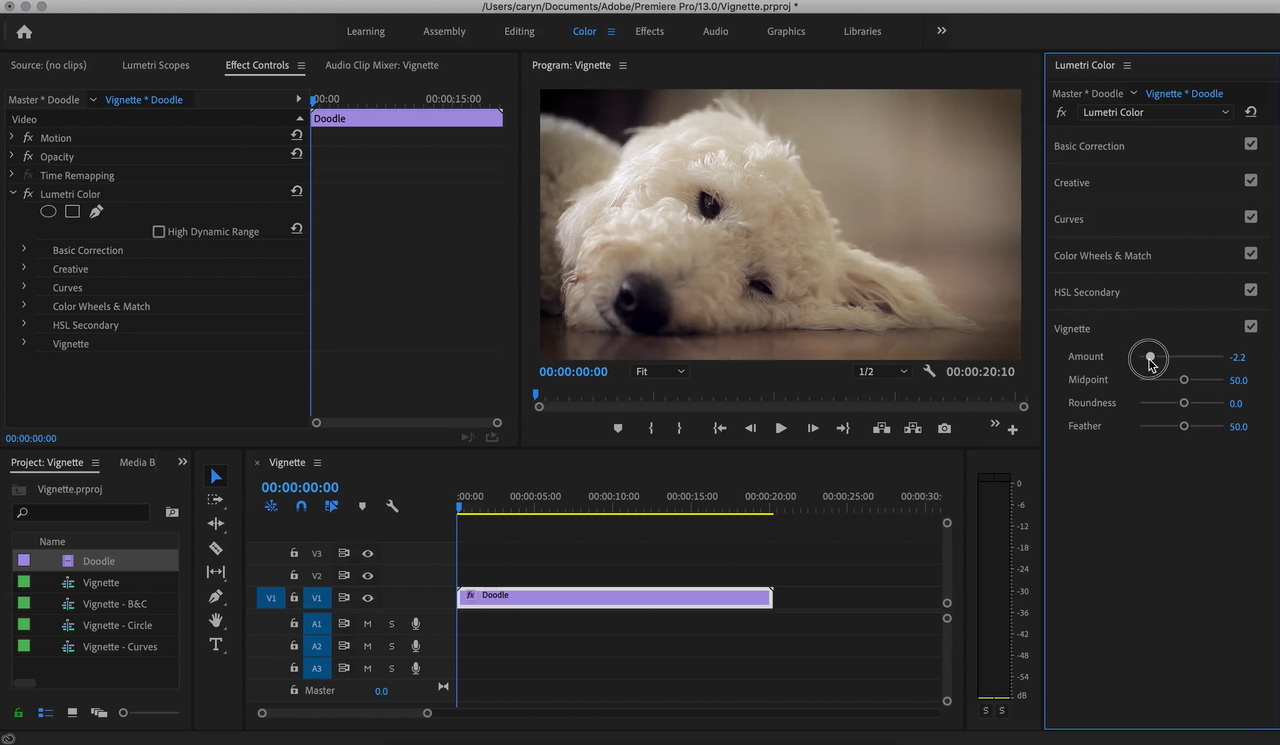Open Program monitor settings wrench
Screen dimensions: 1280x745
[x=929, y=371]
